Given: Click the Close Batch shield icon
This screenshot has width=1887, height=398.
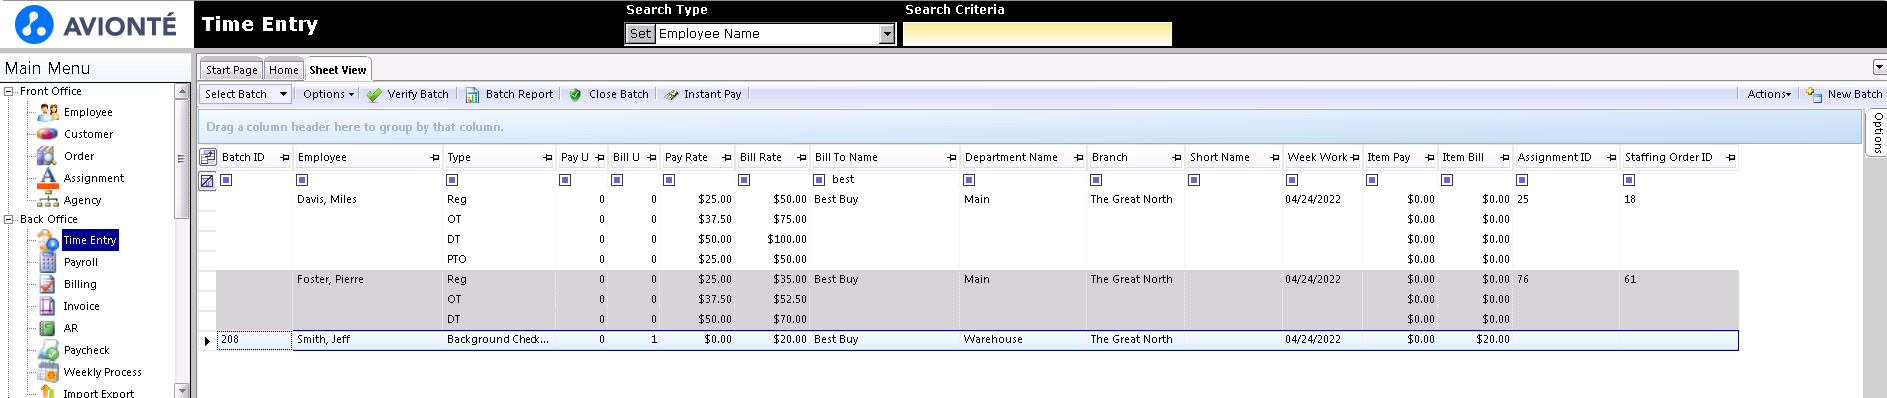Looking at the screenshot, I should click(575, 94).
